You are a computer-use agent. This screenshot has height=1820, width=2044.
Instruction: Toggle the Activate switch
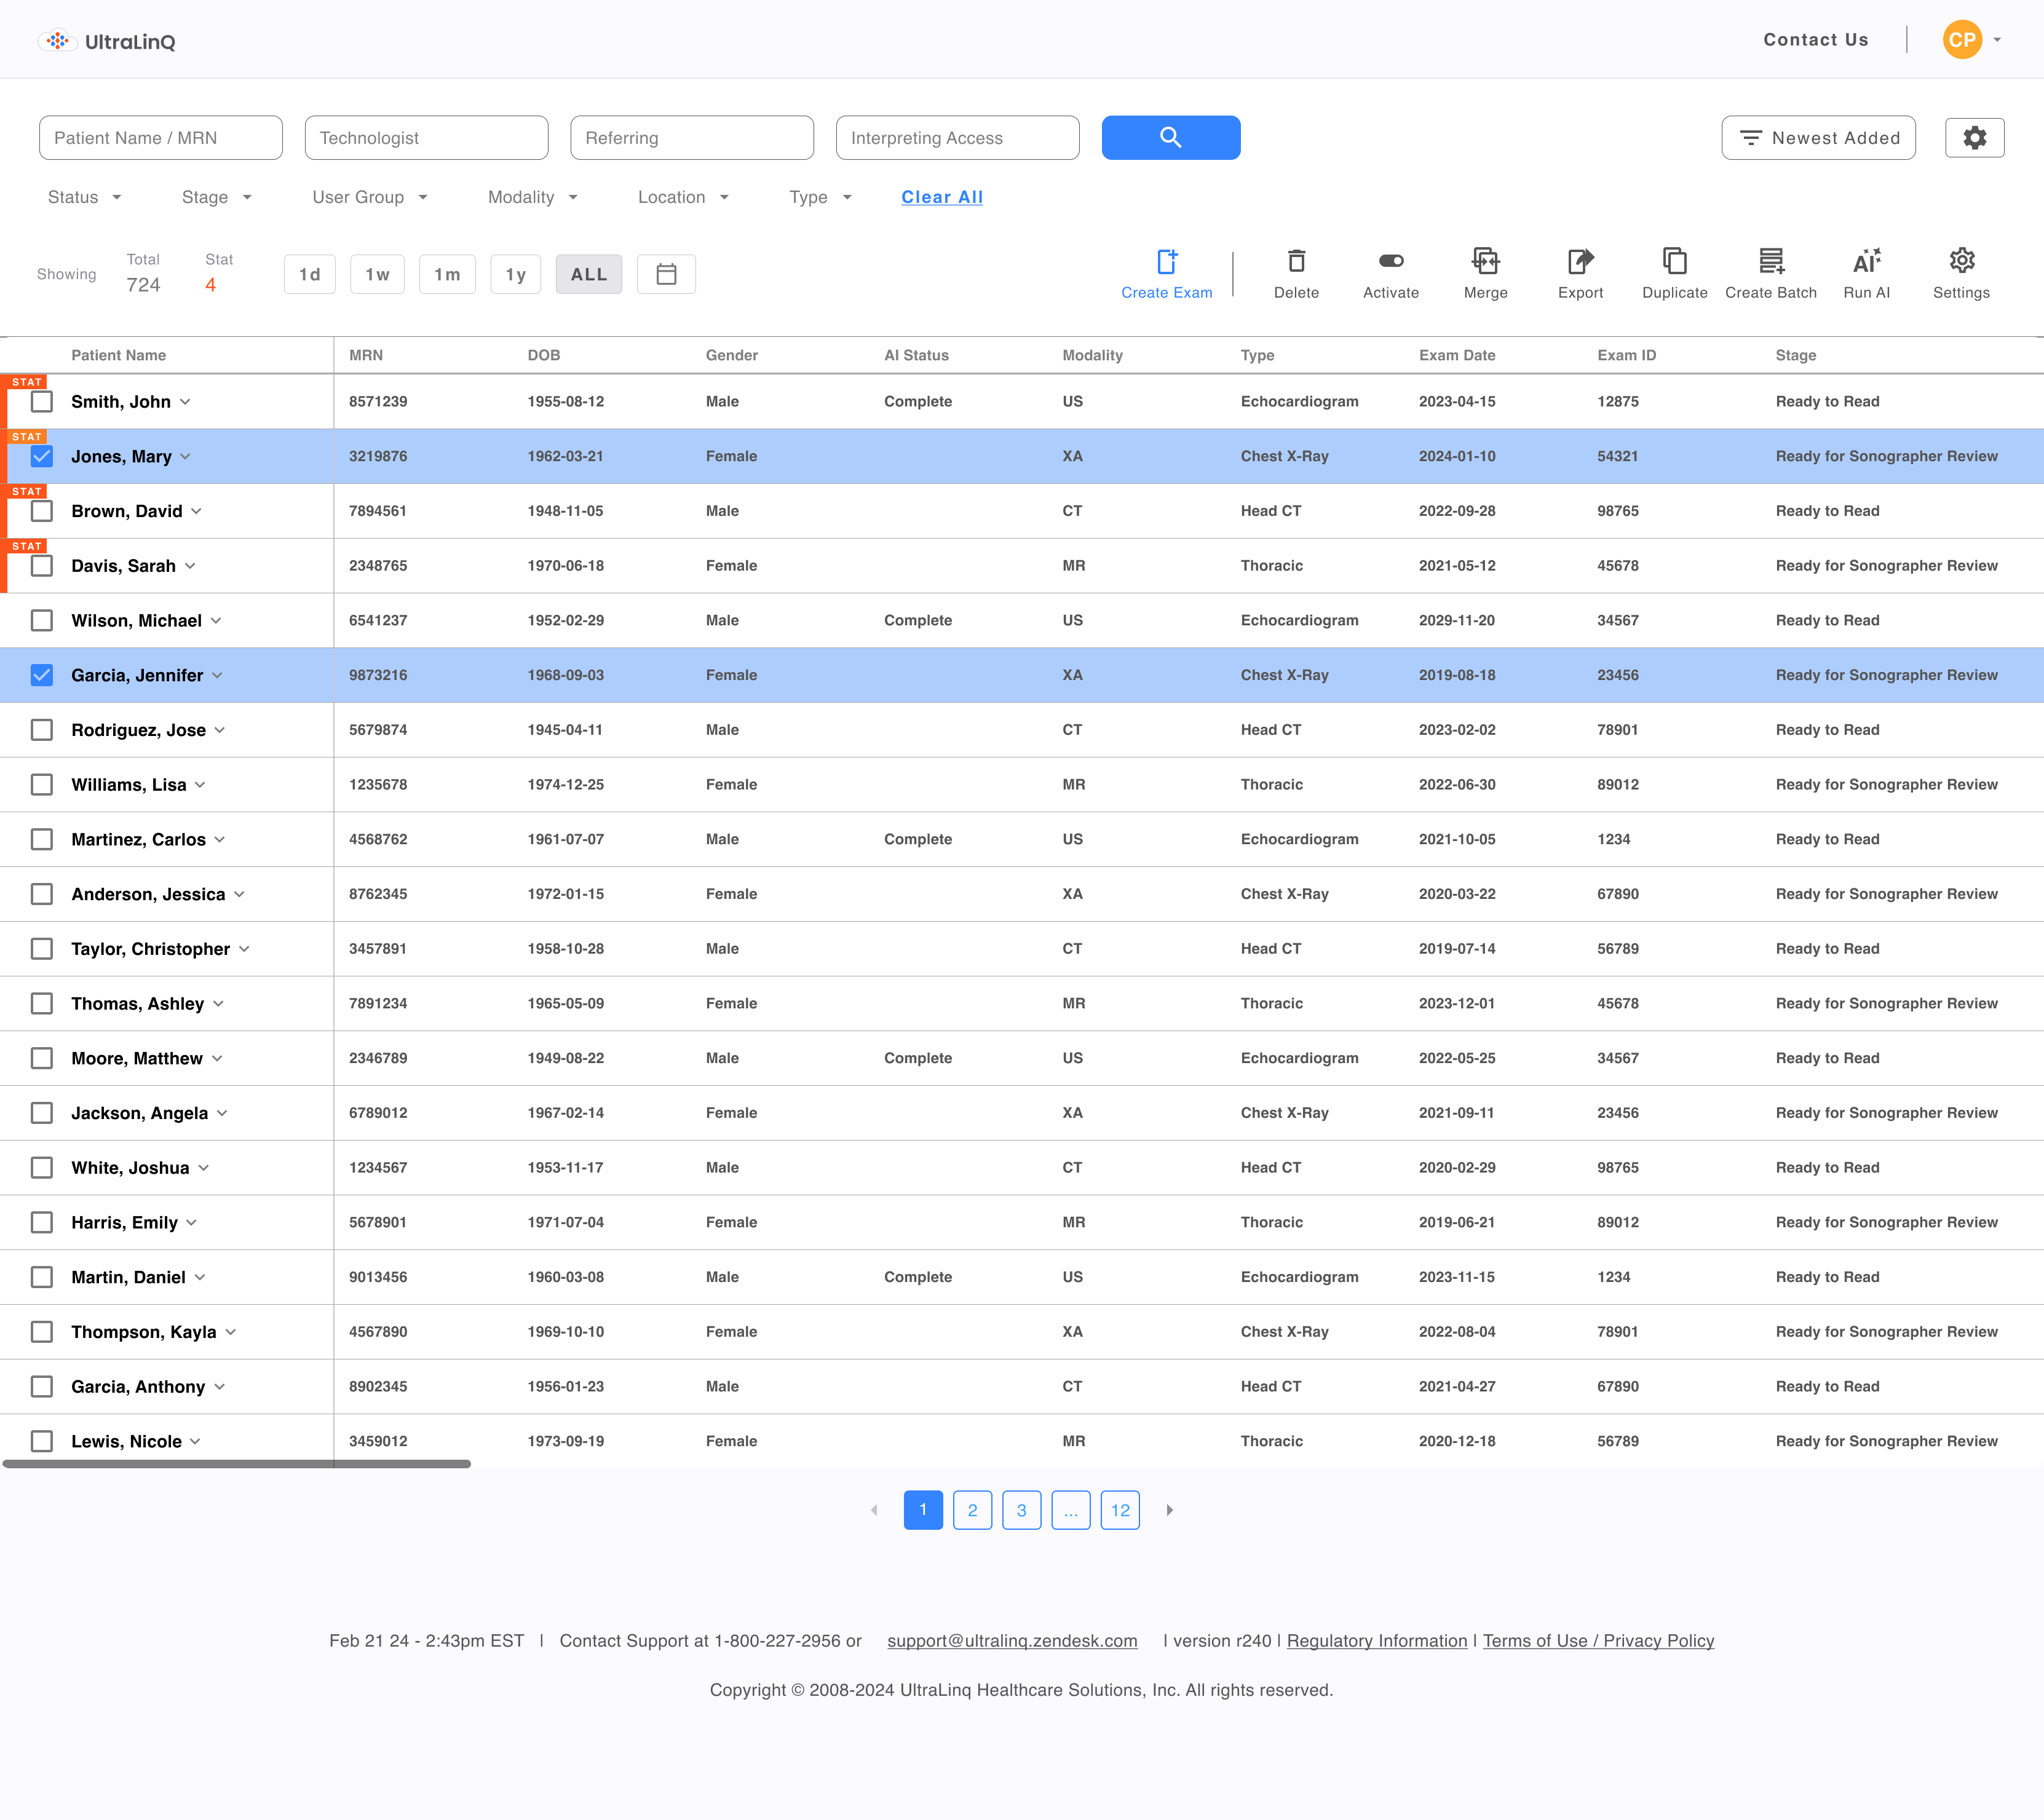coord(1391,261)
